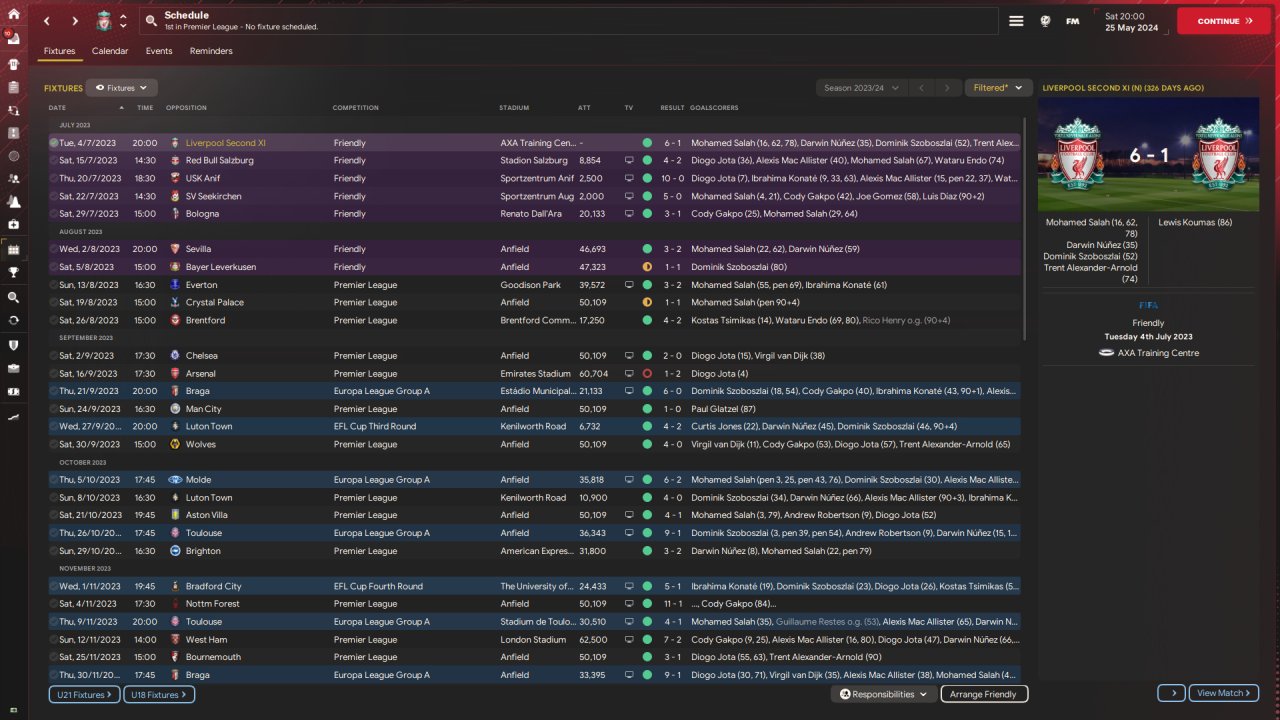
Task: Click the world globe icon in top bar
Action: [1045, 21]
